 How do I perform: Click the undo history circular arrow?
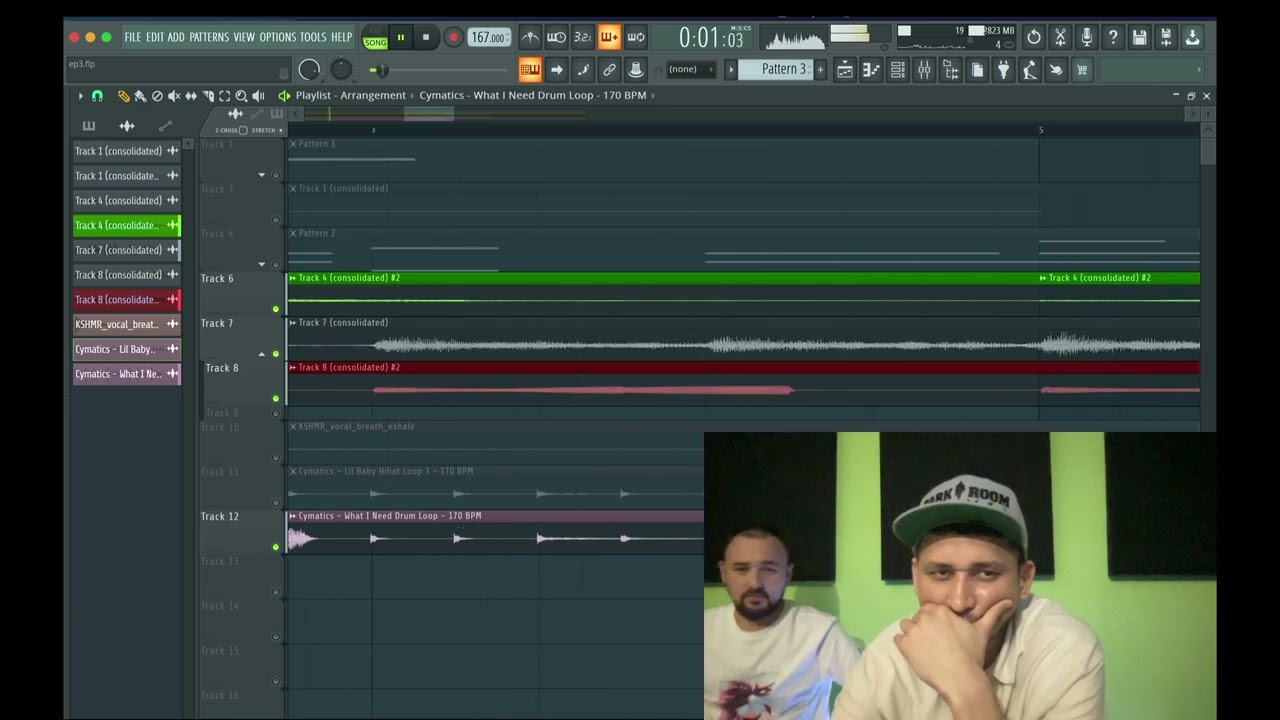[1034, 38]
